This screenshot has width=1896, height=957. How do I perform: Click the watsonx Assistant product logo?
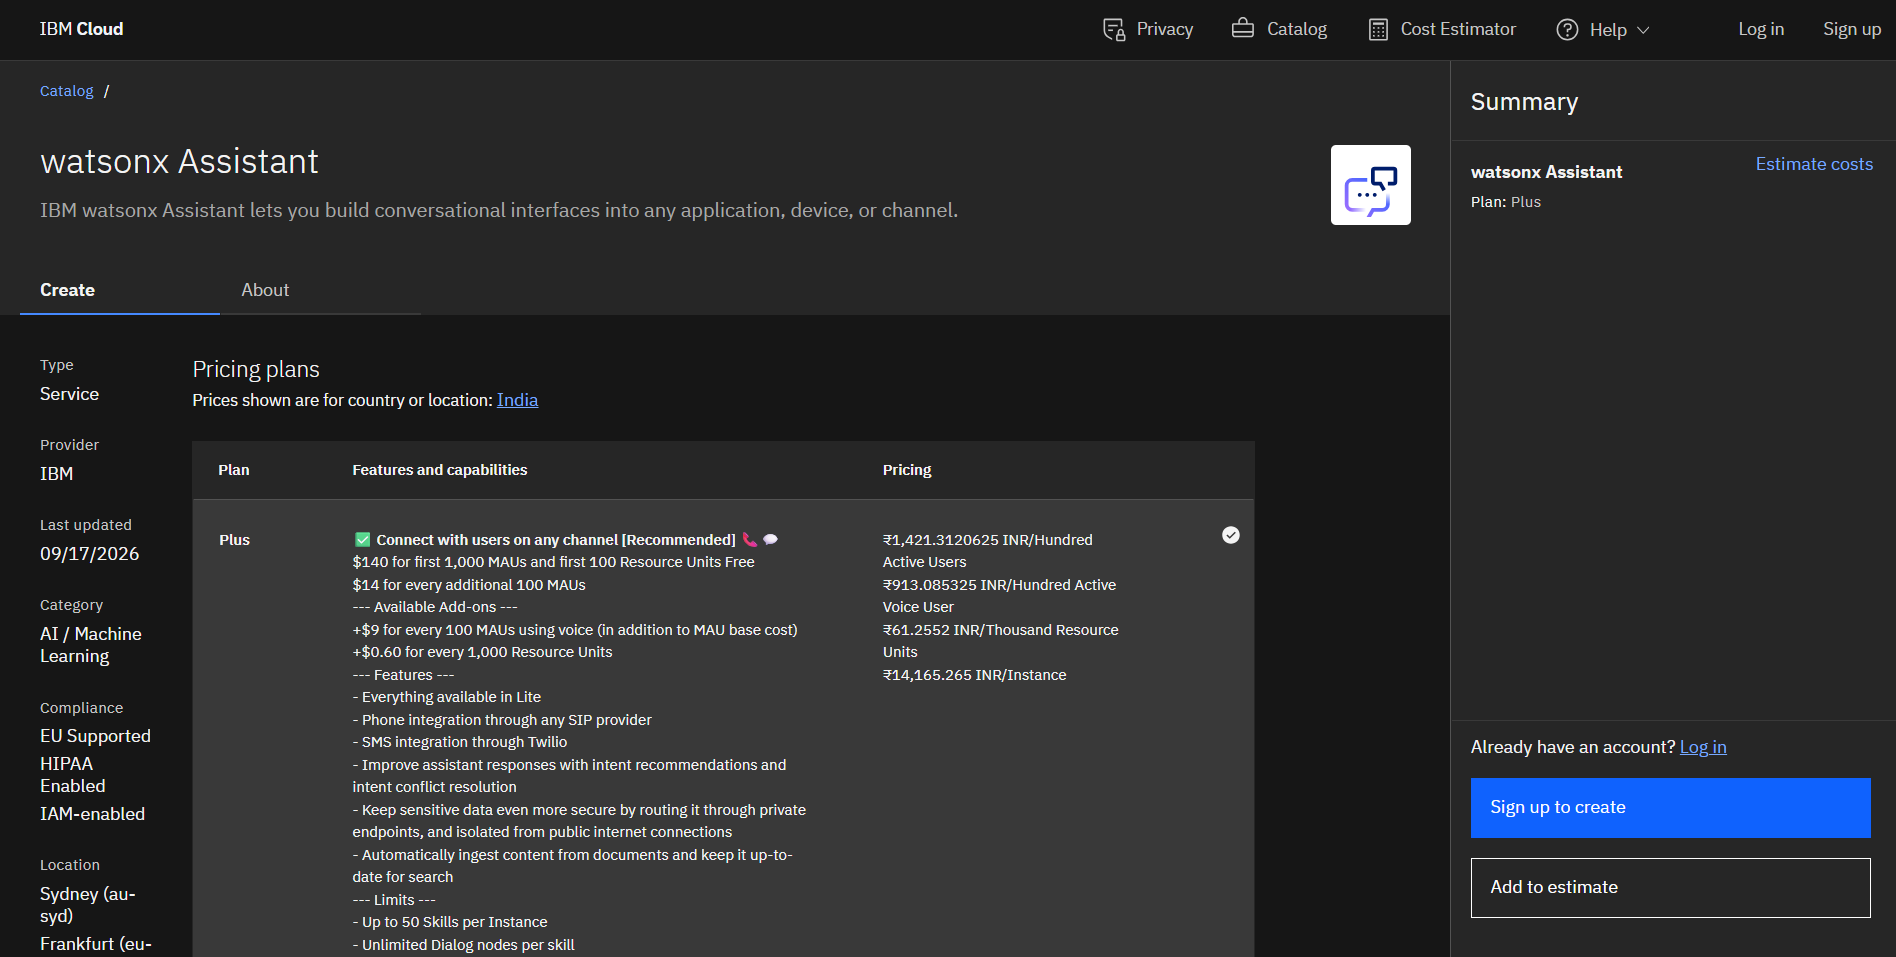1370,185
